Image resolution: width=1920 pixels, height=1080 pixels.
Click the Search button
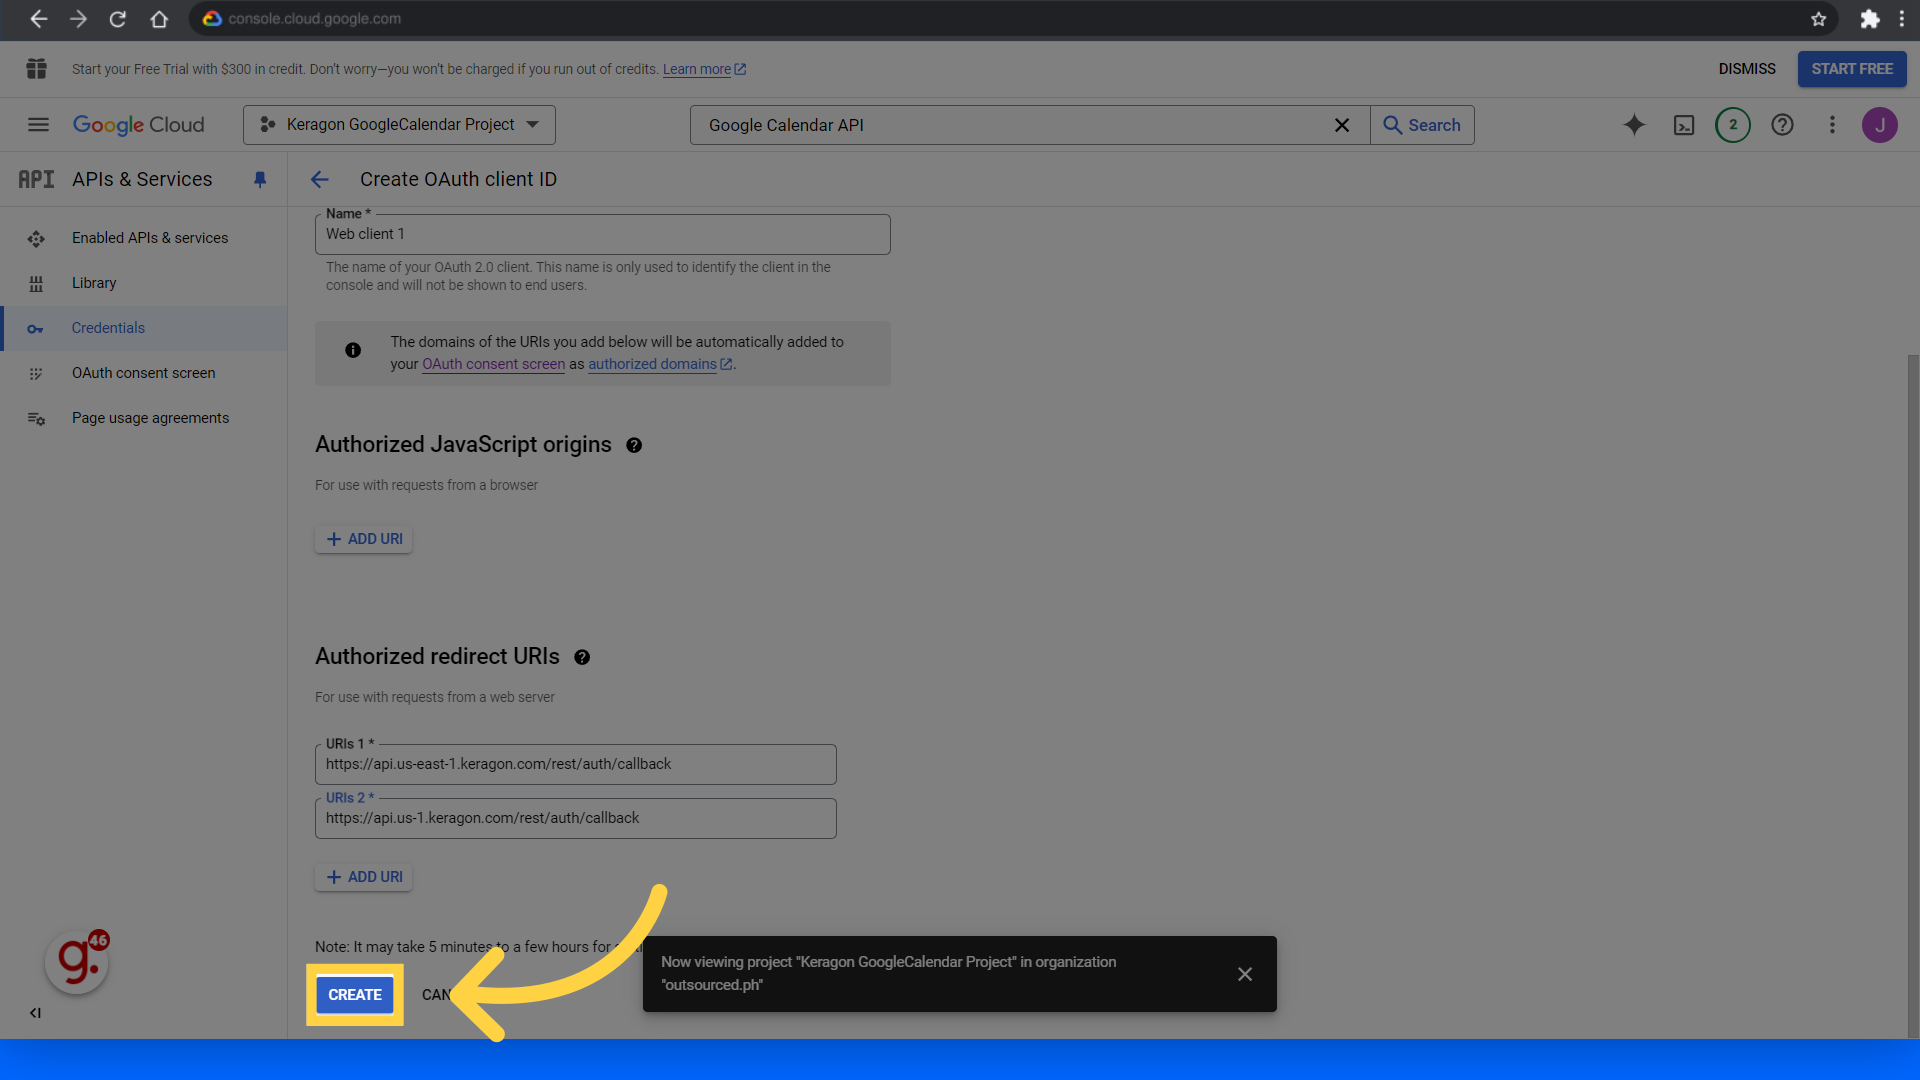1422,125
